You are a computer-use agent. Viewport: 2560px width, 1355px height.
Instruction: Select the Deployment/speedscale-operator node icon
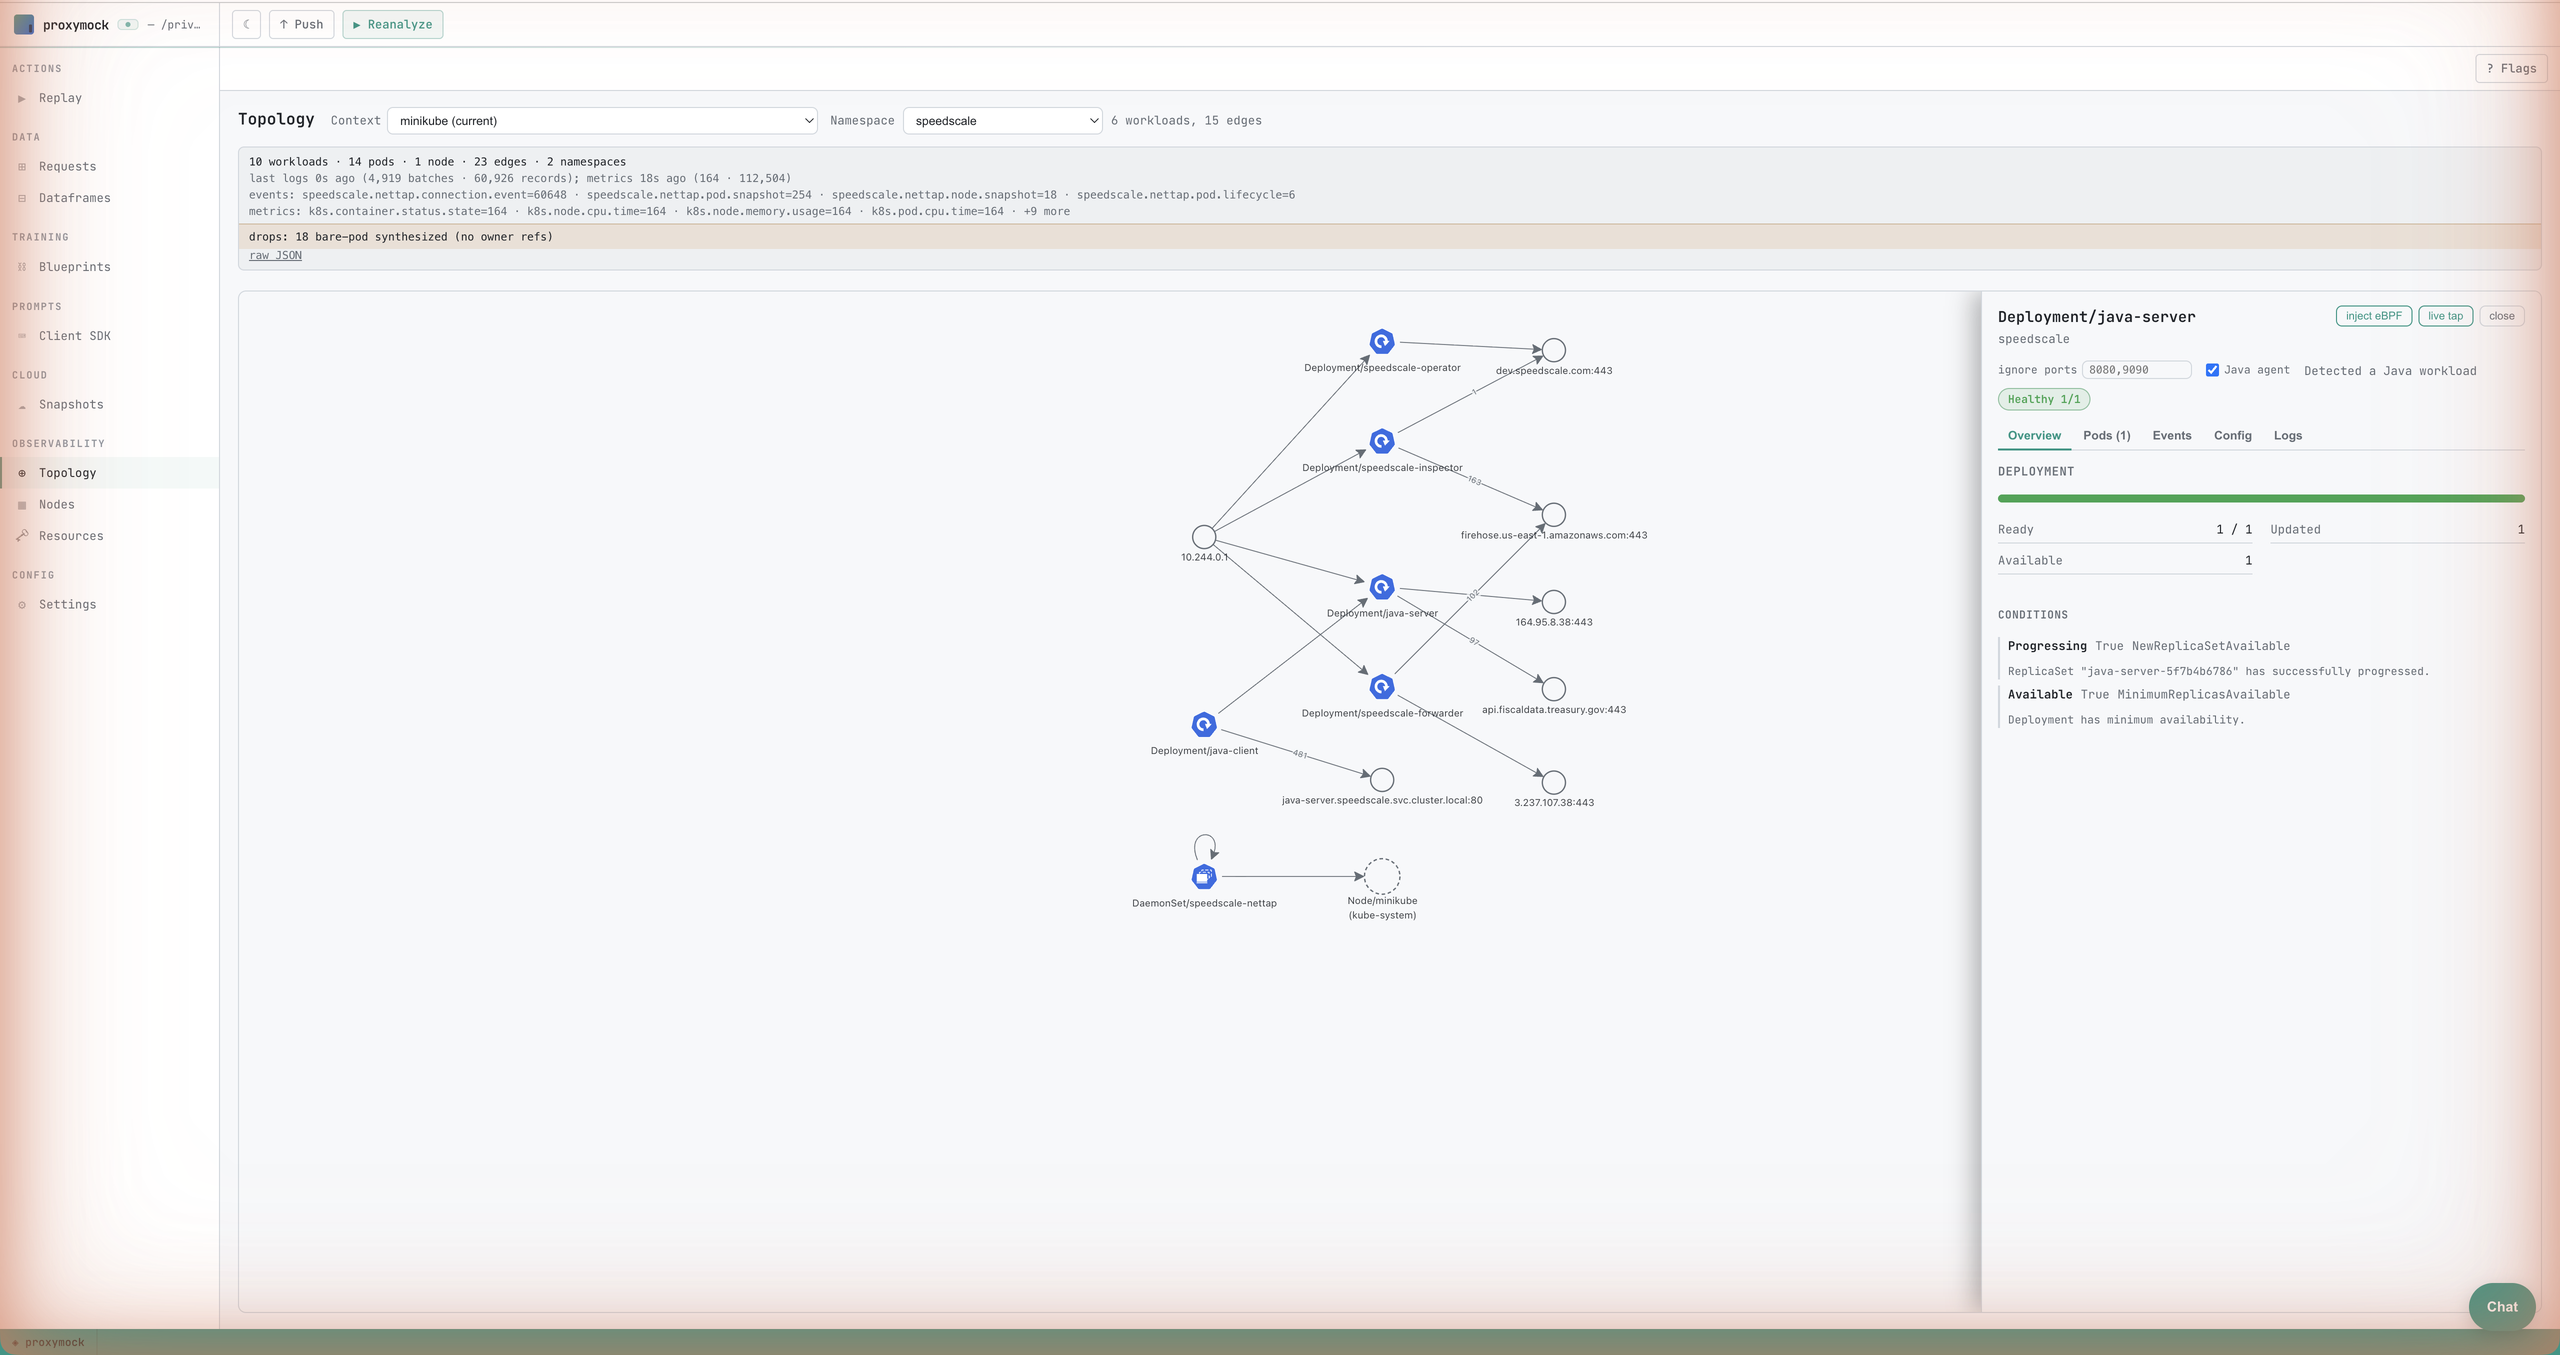pyautogui.click(x=1382, y=342)
